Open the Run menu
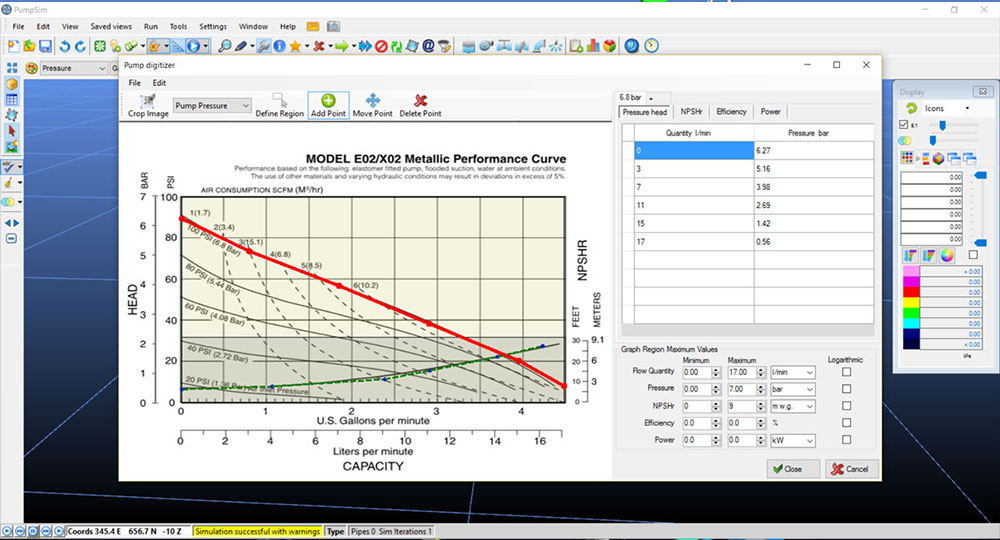Image resolution: width=1000 pixels, height=540 pixels. point(151,26)
